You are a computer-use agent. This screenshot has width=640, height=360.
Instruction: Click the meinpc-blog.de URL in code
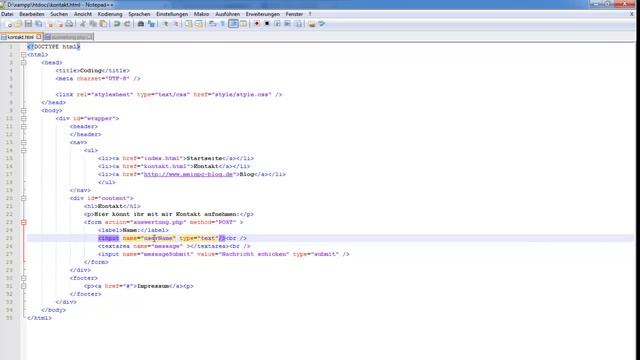click(x=188, y=174)
